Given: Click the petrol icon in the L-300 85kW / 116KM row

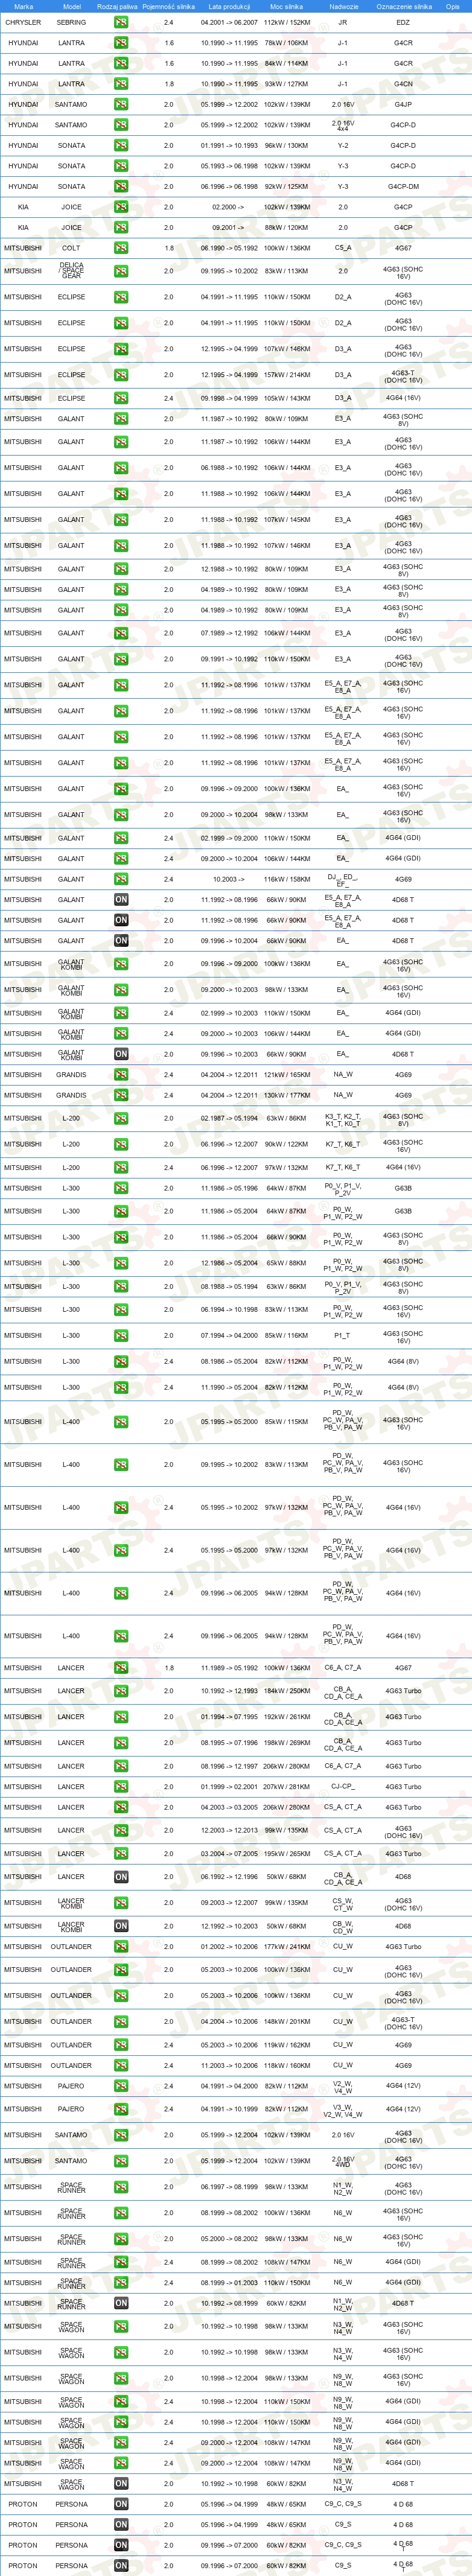Looking at the screenshot, I should click(x=120, y=1336).
